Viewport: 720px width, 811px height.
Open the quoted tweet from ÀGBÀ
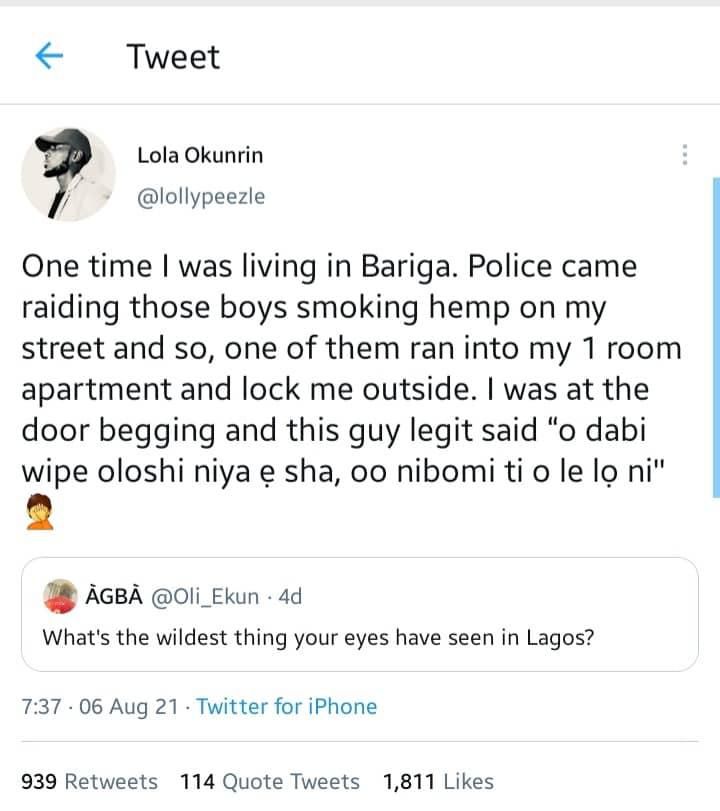[360, 610]
